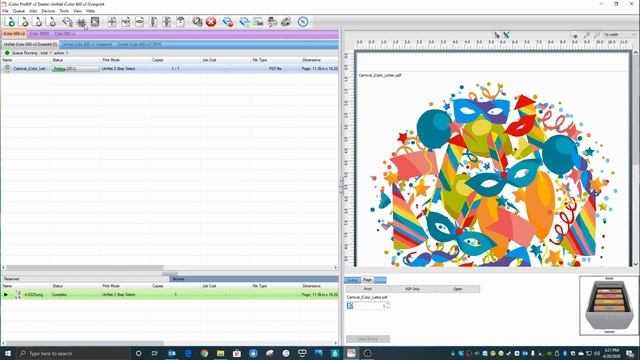
Task: Switch to the Browse tab
Action: [x=179, y=279]
